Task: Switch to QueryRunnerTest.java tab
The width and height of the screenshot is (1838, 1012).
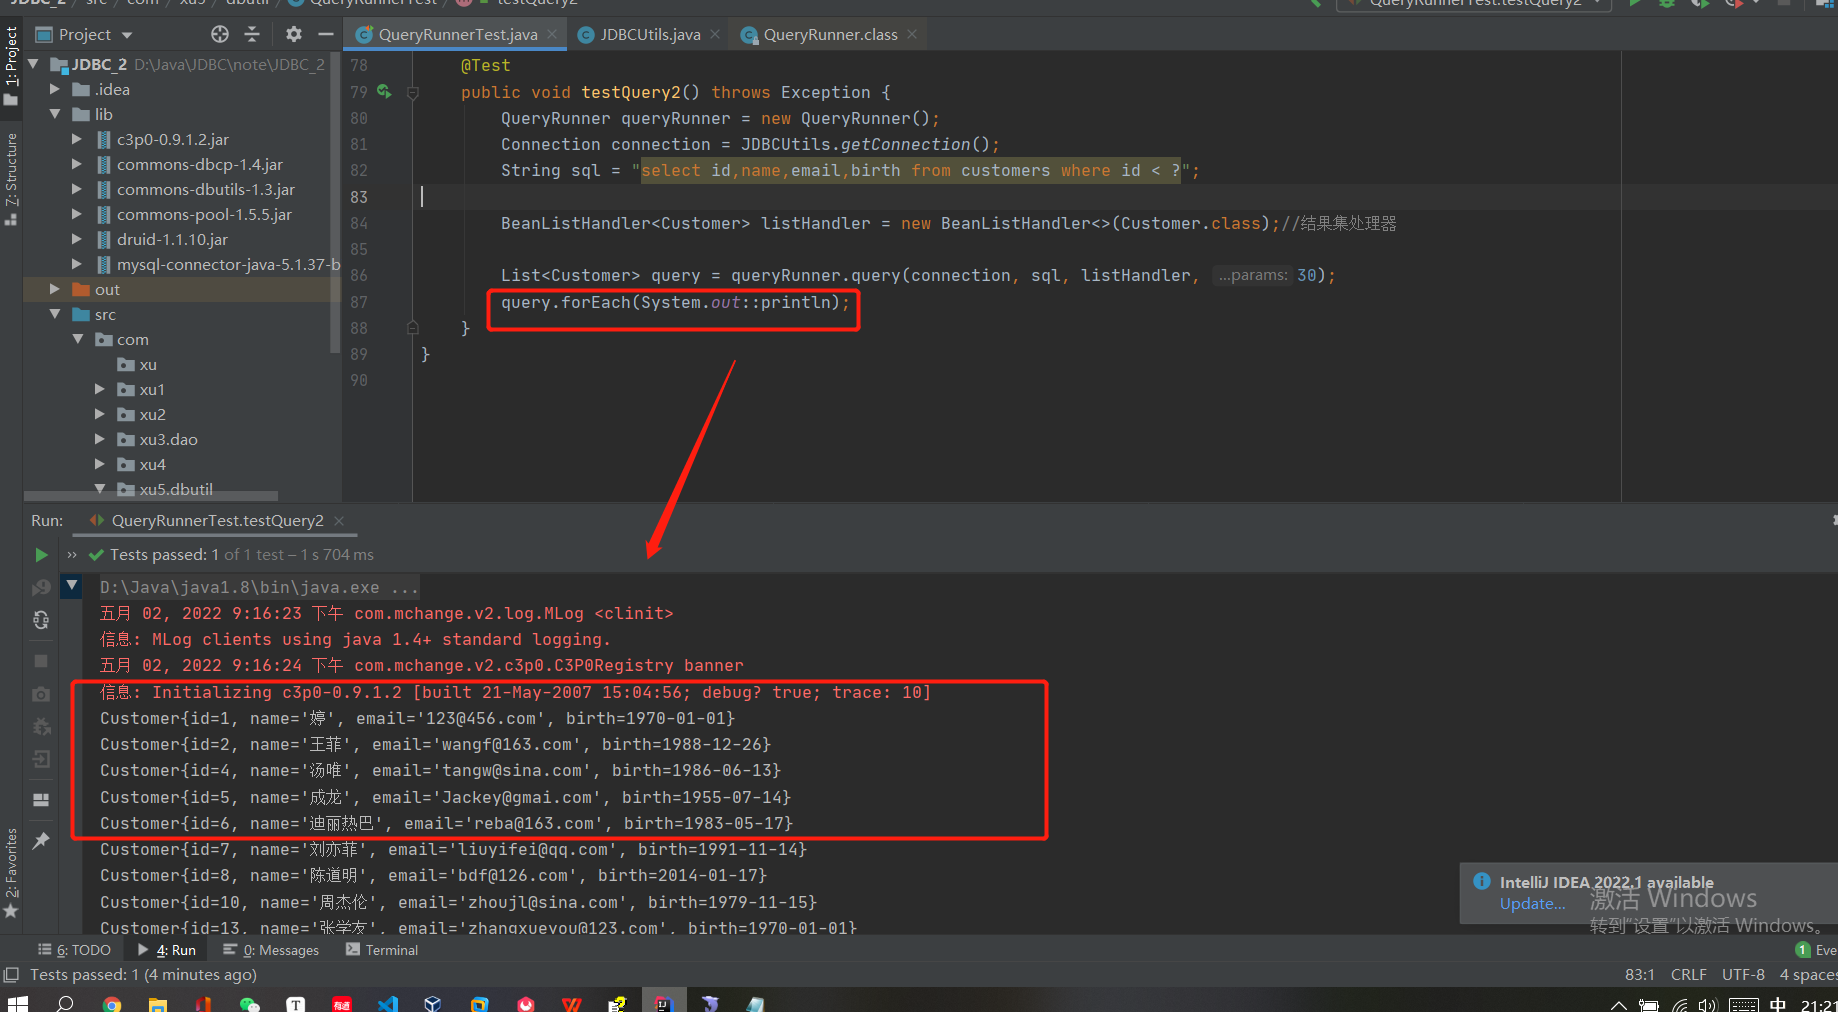Action: point(458,34)
